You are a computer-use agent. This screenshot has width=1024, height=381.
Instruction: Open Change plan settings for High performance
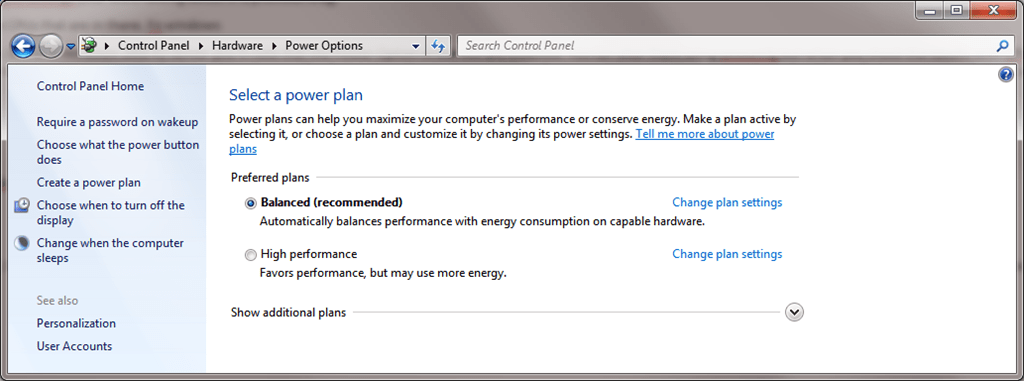727,254
